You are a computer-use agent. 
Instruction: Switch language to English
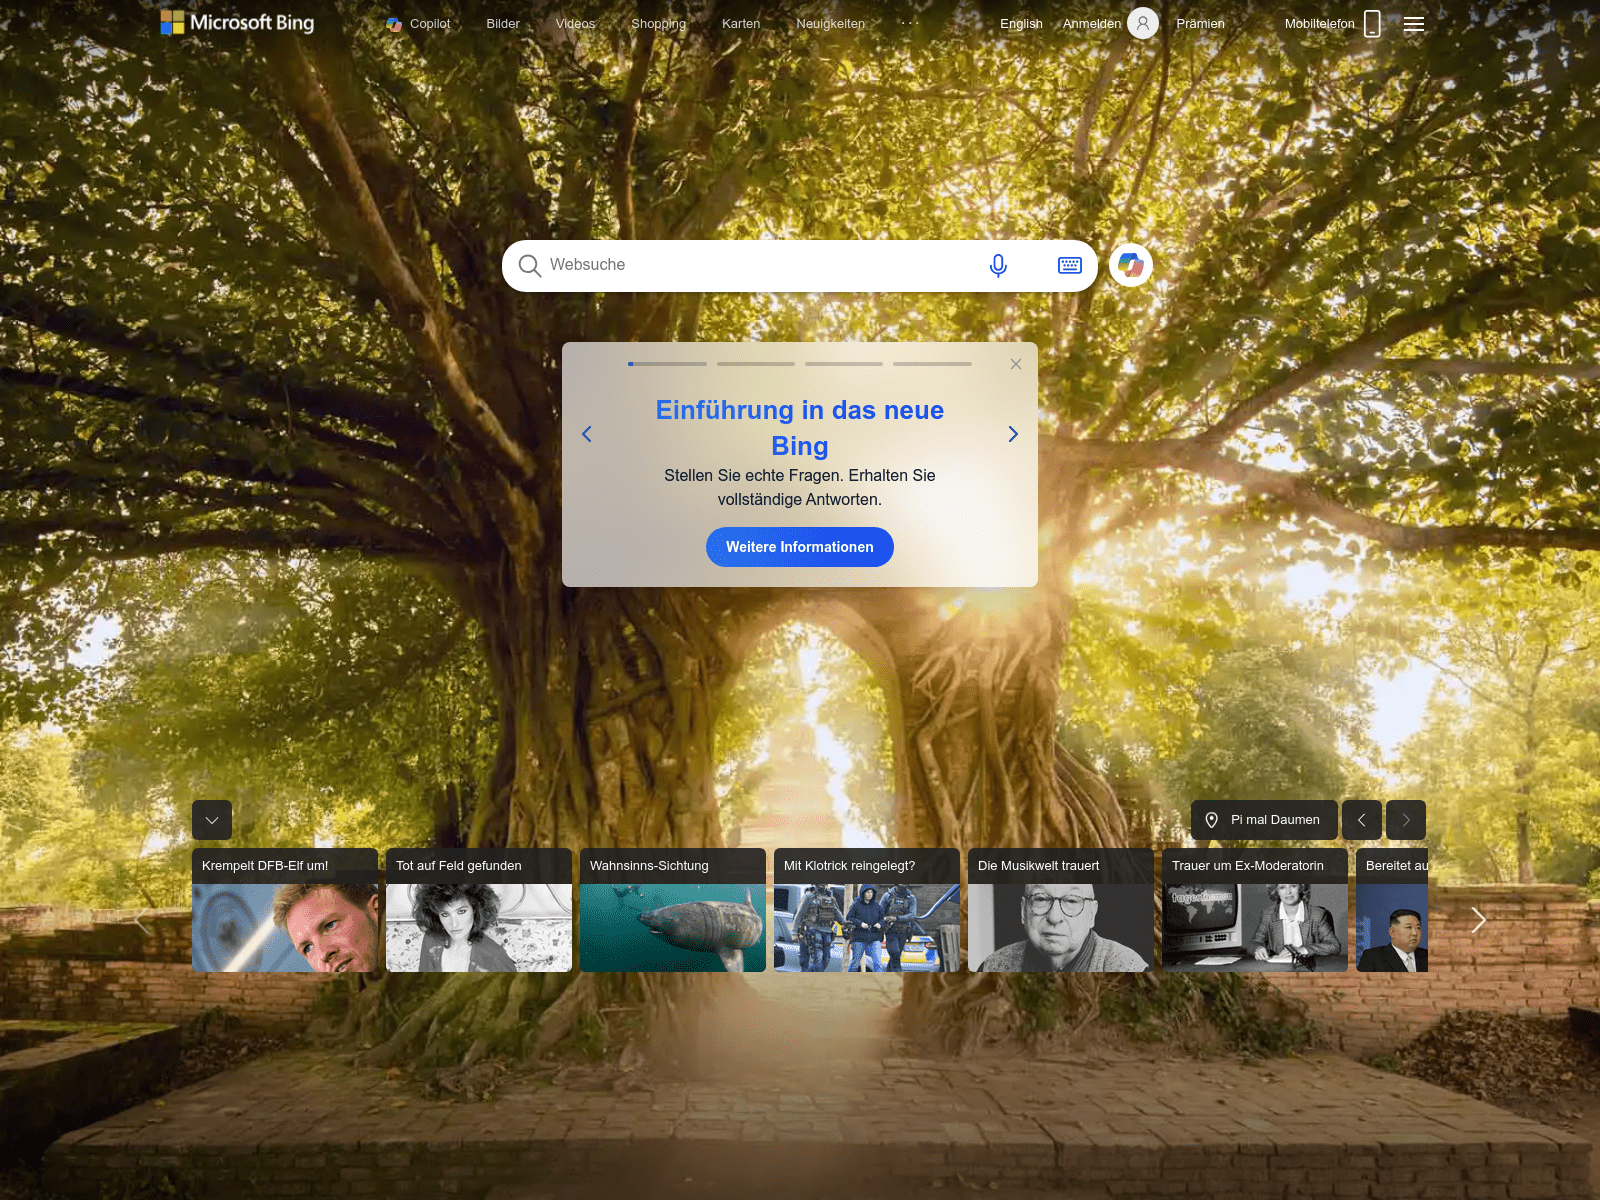click(1021, 24)
